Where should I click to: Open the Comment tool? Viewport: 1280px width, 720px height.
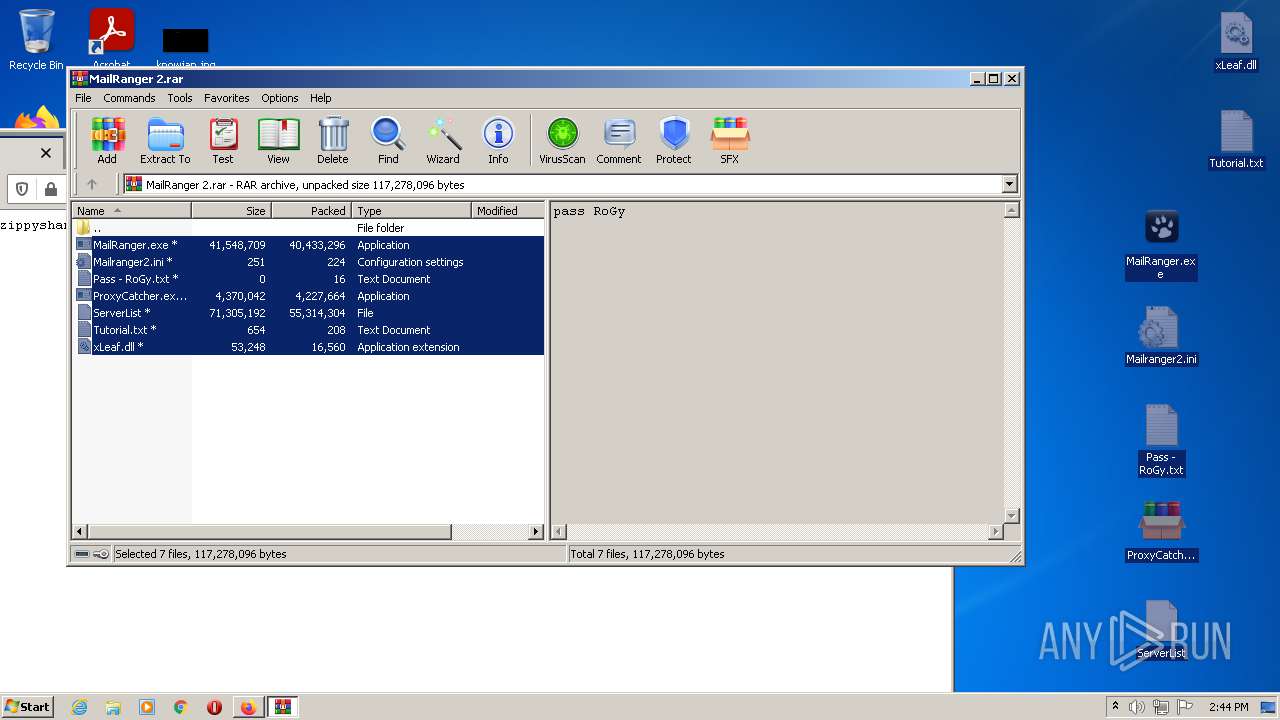coord(619,141)
